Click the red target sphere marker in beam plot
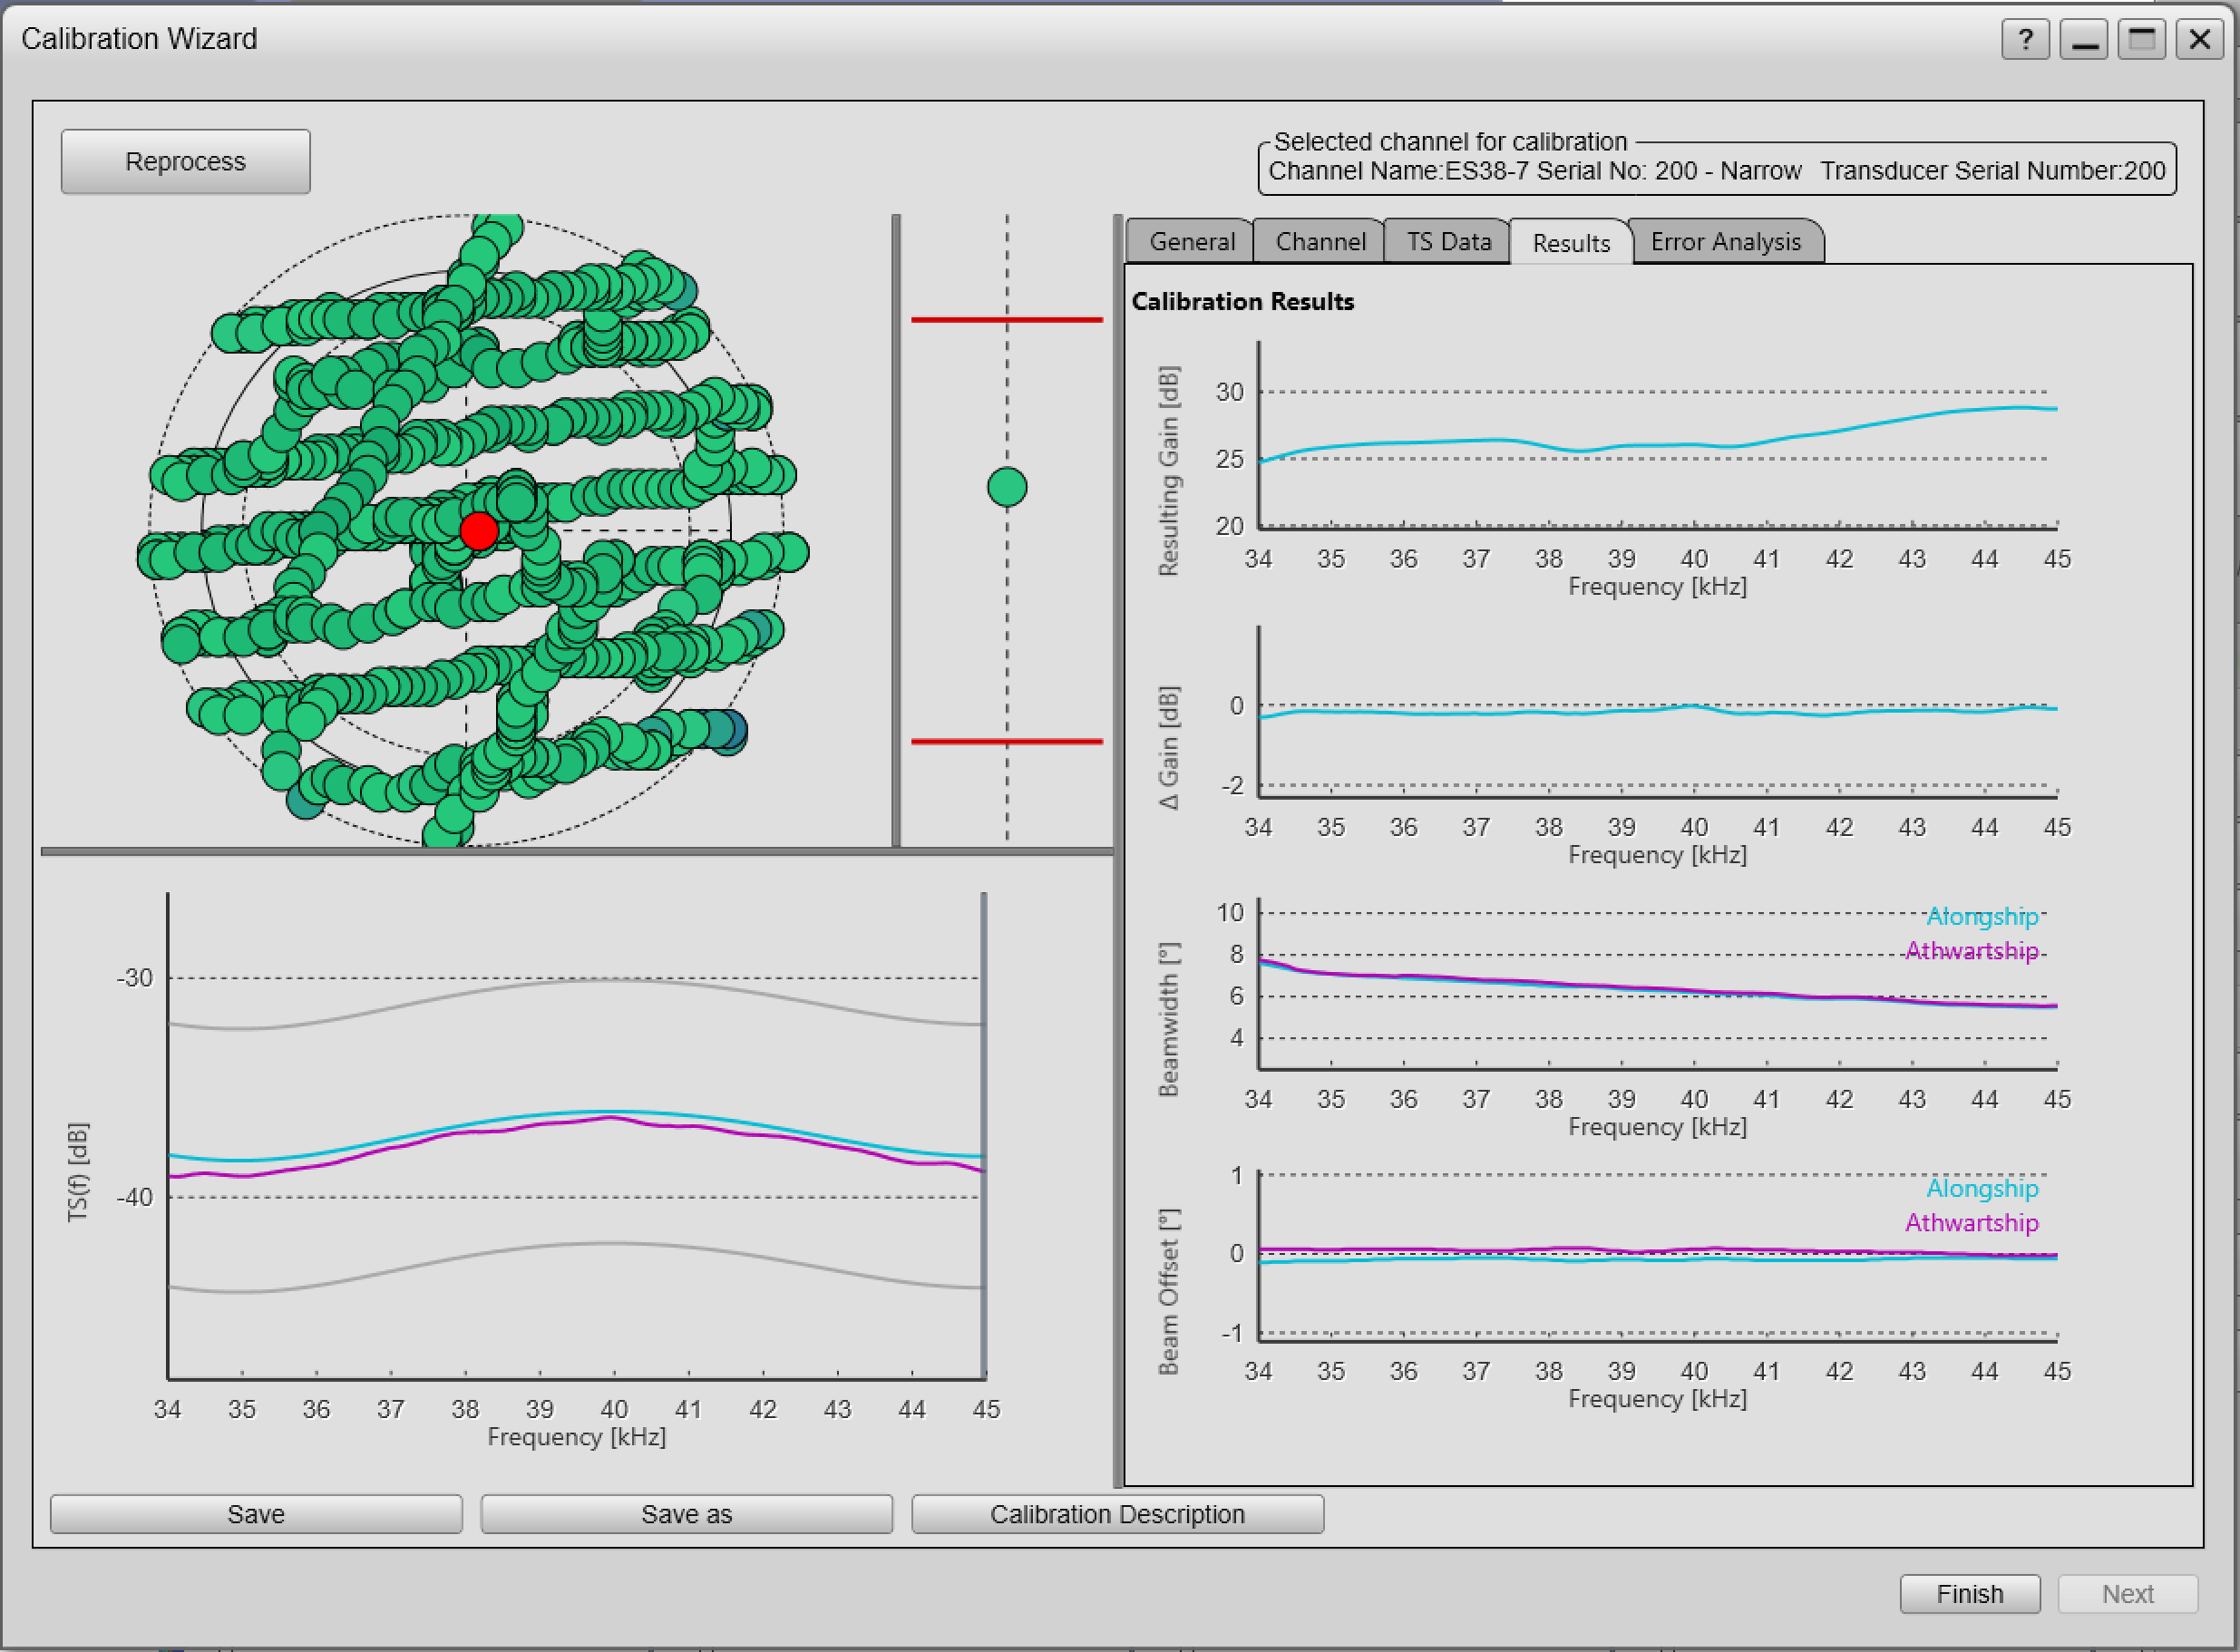 (x=480, y=531)
